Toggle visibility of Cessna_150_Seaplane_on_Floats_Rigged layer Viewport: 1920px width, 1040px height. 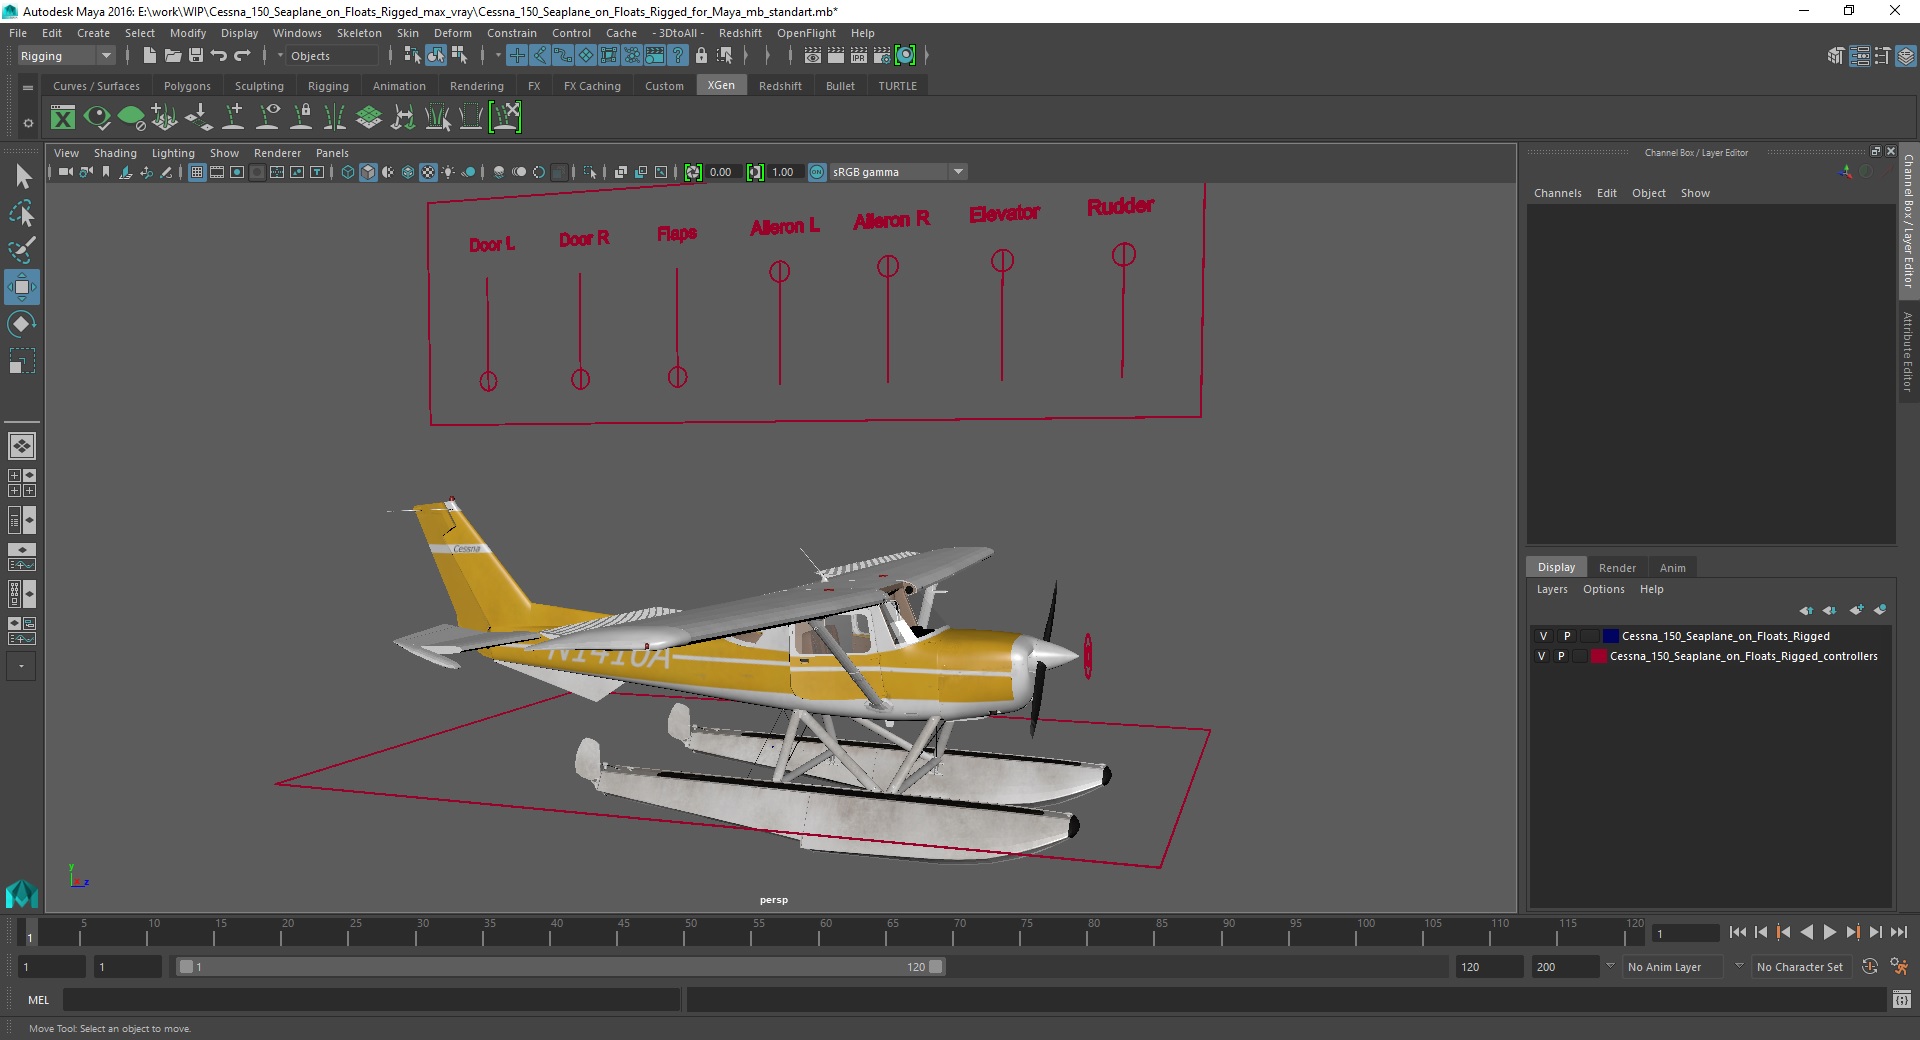1543,636
